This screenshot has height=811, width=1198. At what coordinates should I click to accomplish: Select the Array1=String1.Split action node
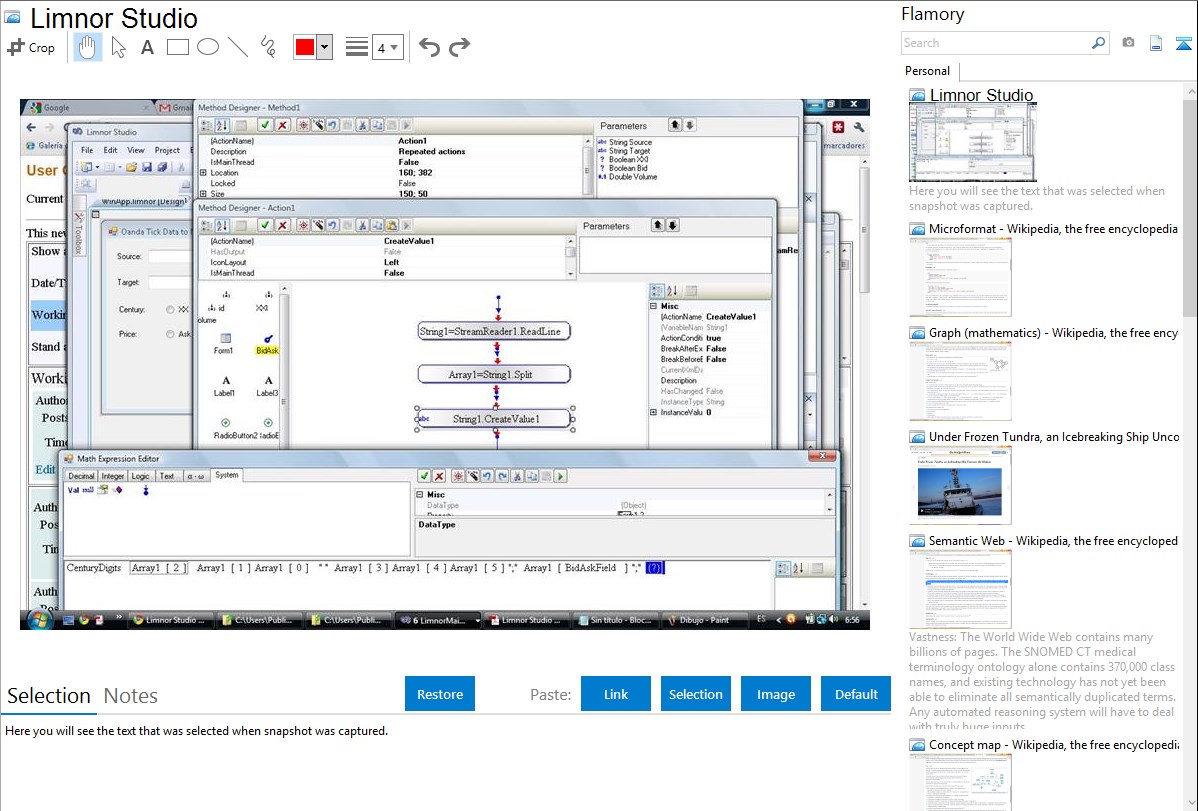pyautogui.click(x=494, y=375)
